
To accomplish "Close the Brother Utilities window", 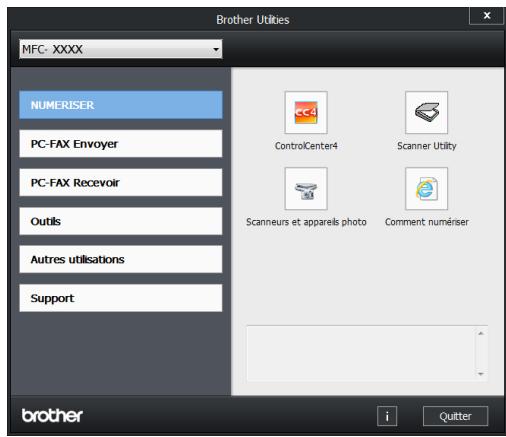I will [487, 15].
